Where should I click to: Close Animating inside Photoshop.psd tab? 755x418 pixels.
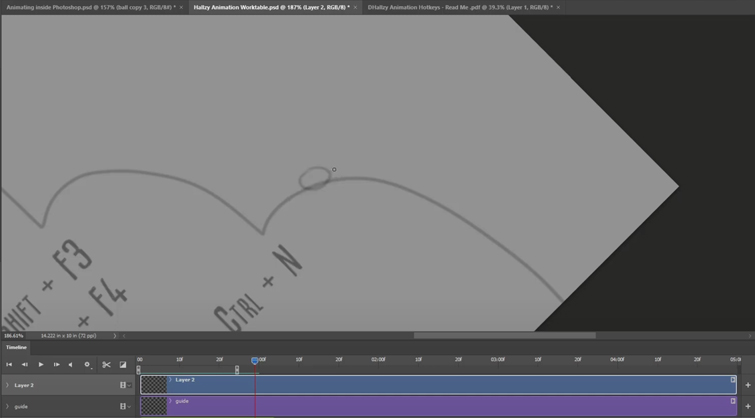(x=181, y=7)
